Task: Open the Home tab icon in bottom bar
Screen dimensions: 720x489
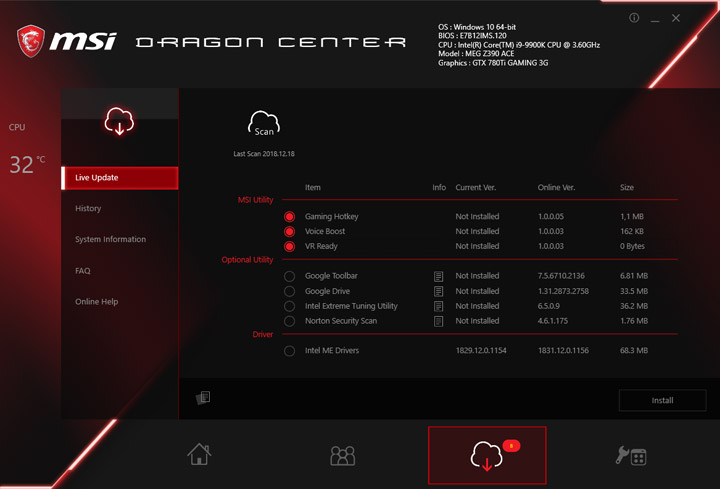Action: pyautogui.click(x=199, y=454)
